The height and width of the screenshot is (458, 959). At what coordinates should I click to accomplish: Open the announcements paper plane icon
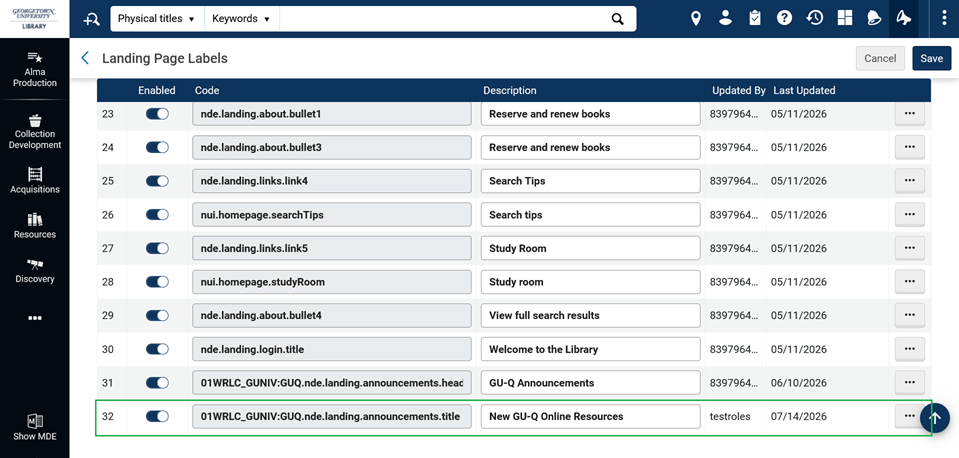[903, 18]
